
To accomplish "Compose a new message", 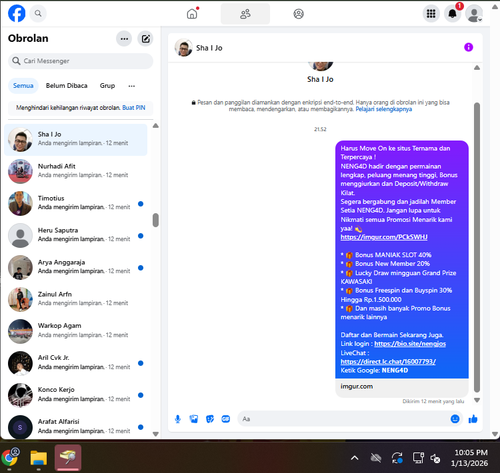I will click(x=145, y=39).
